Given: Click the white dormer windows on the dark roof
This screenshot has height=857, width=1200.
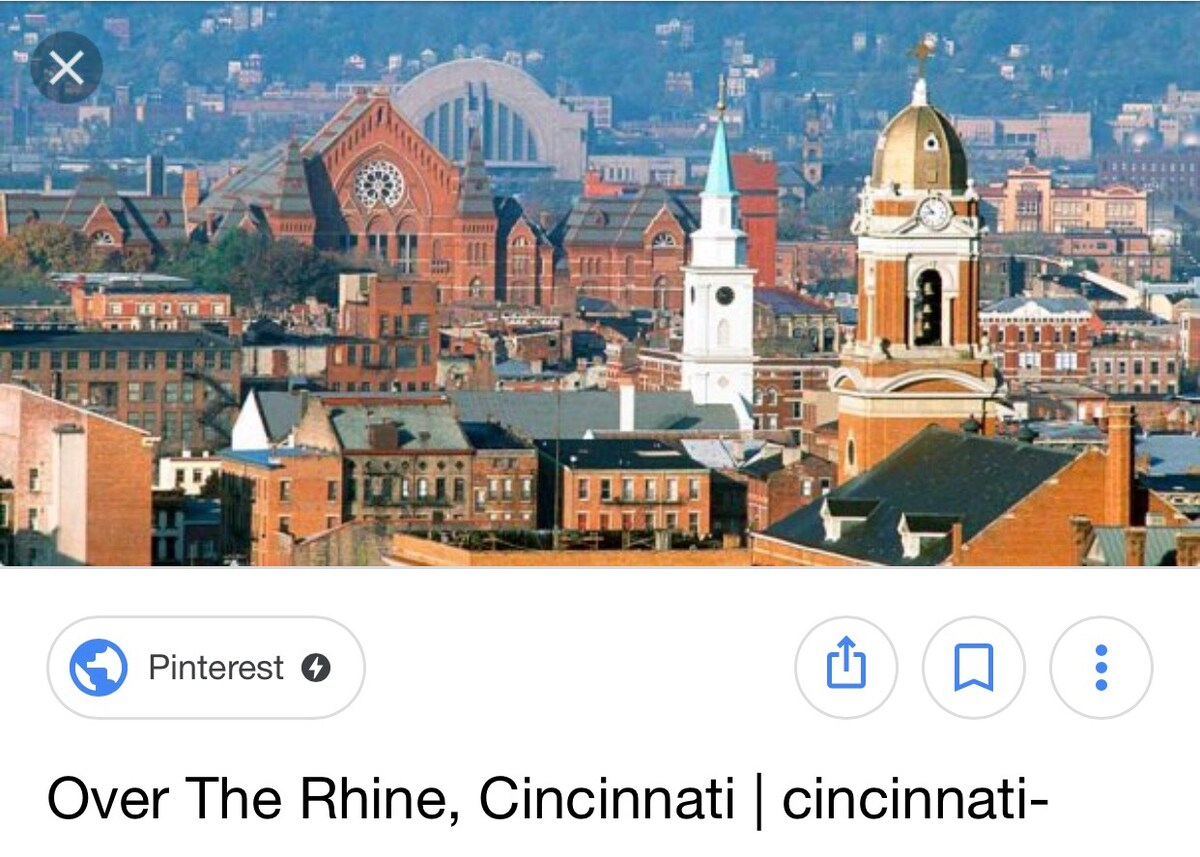Looking at the screenshot, I should click(890, 525).
